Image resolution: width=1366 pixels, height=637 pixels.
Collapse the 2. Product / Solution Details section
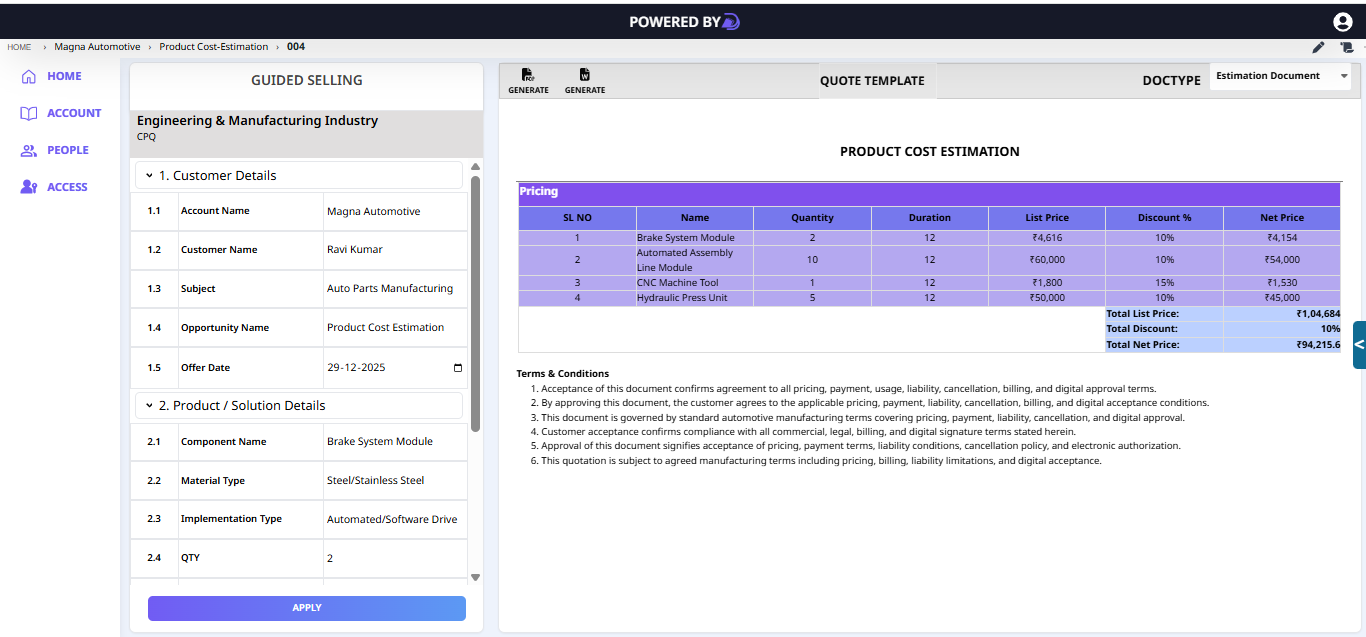point(299,405)
